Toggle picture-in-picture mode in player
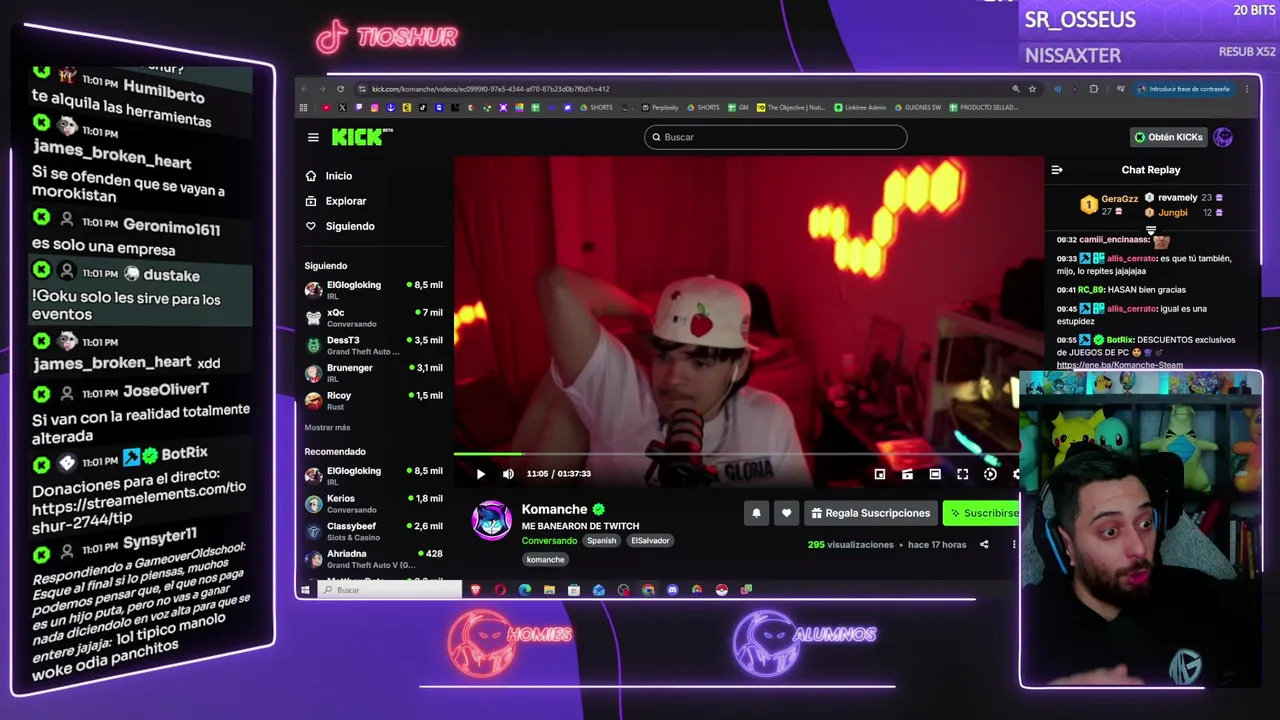 (880, 474)
